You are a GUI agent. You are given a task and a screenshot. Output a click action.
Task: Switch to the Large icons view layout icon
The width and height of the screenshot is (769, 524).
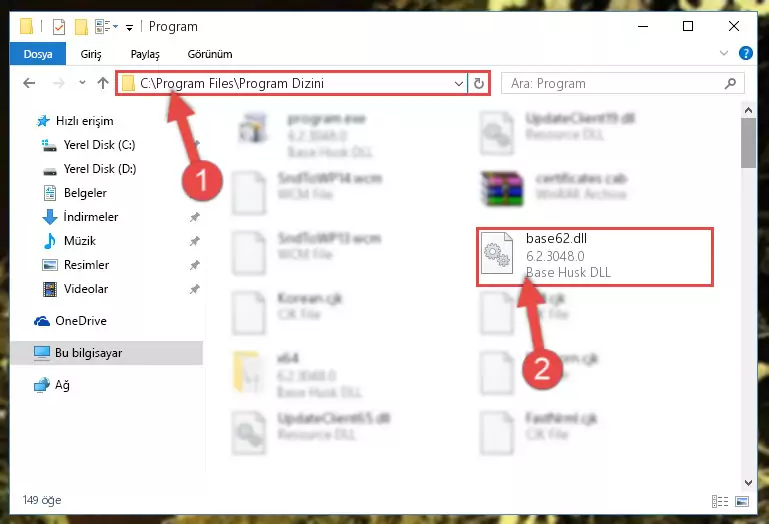point(742,501)
